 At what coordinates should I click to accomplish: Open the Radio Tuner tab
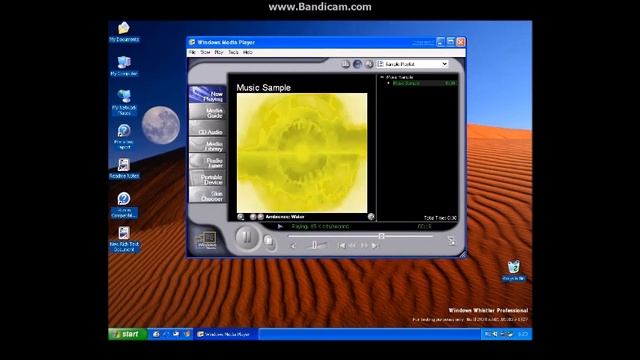207,162
